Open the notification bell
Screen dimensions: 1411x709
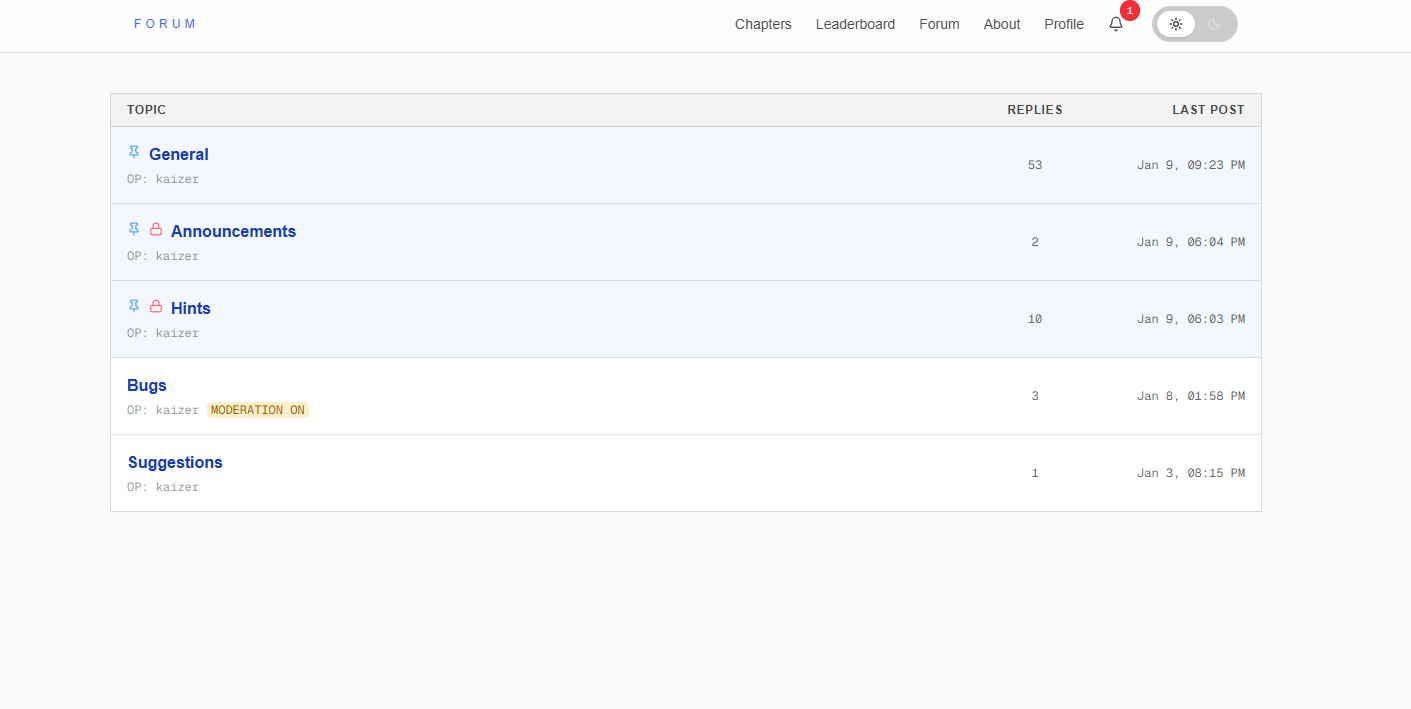coord(1116,24)
